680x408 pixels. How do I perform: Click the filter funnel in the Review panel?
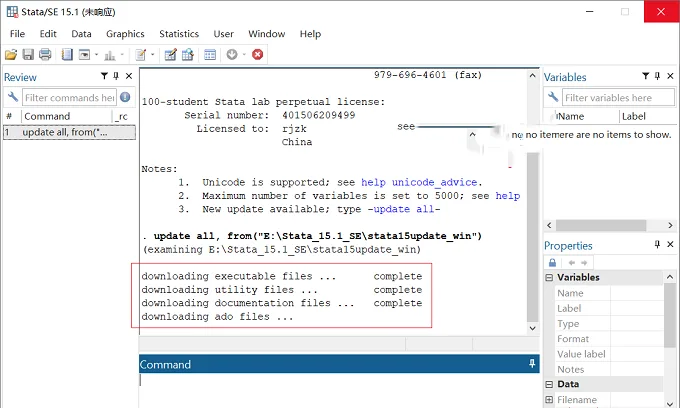[x=104, y=76]
